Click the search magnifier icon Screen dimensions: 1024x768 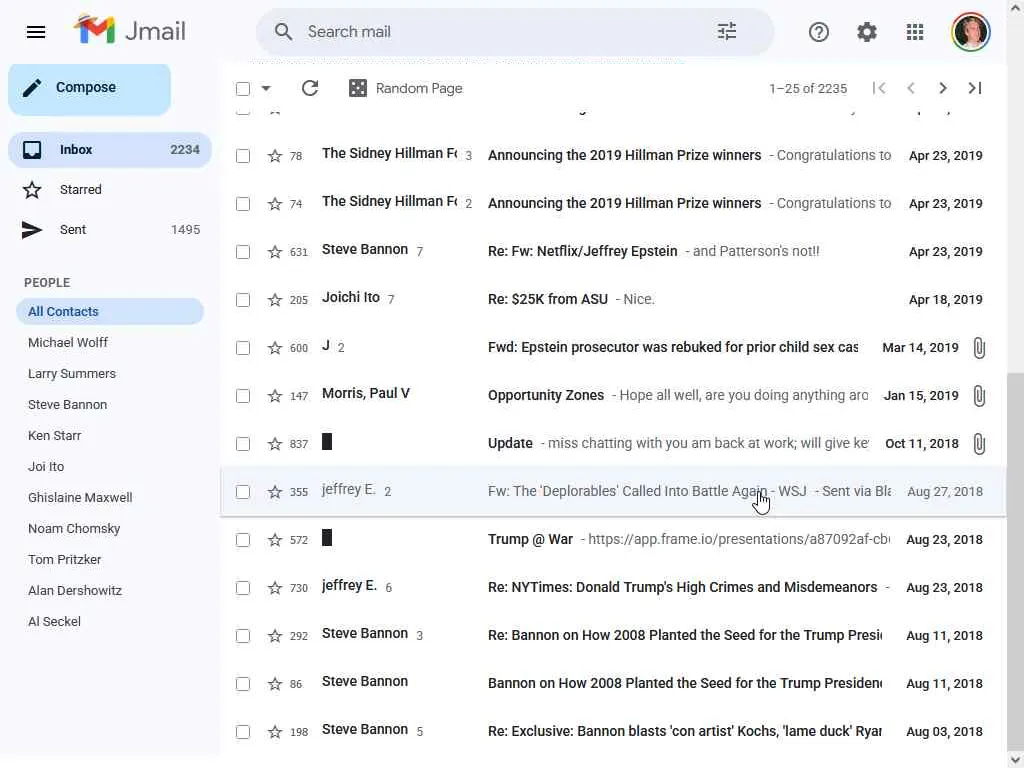coord(283,31)
